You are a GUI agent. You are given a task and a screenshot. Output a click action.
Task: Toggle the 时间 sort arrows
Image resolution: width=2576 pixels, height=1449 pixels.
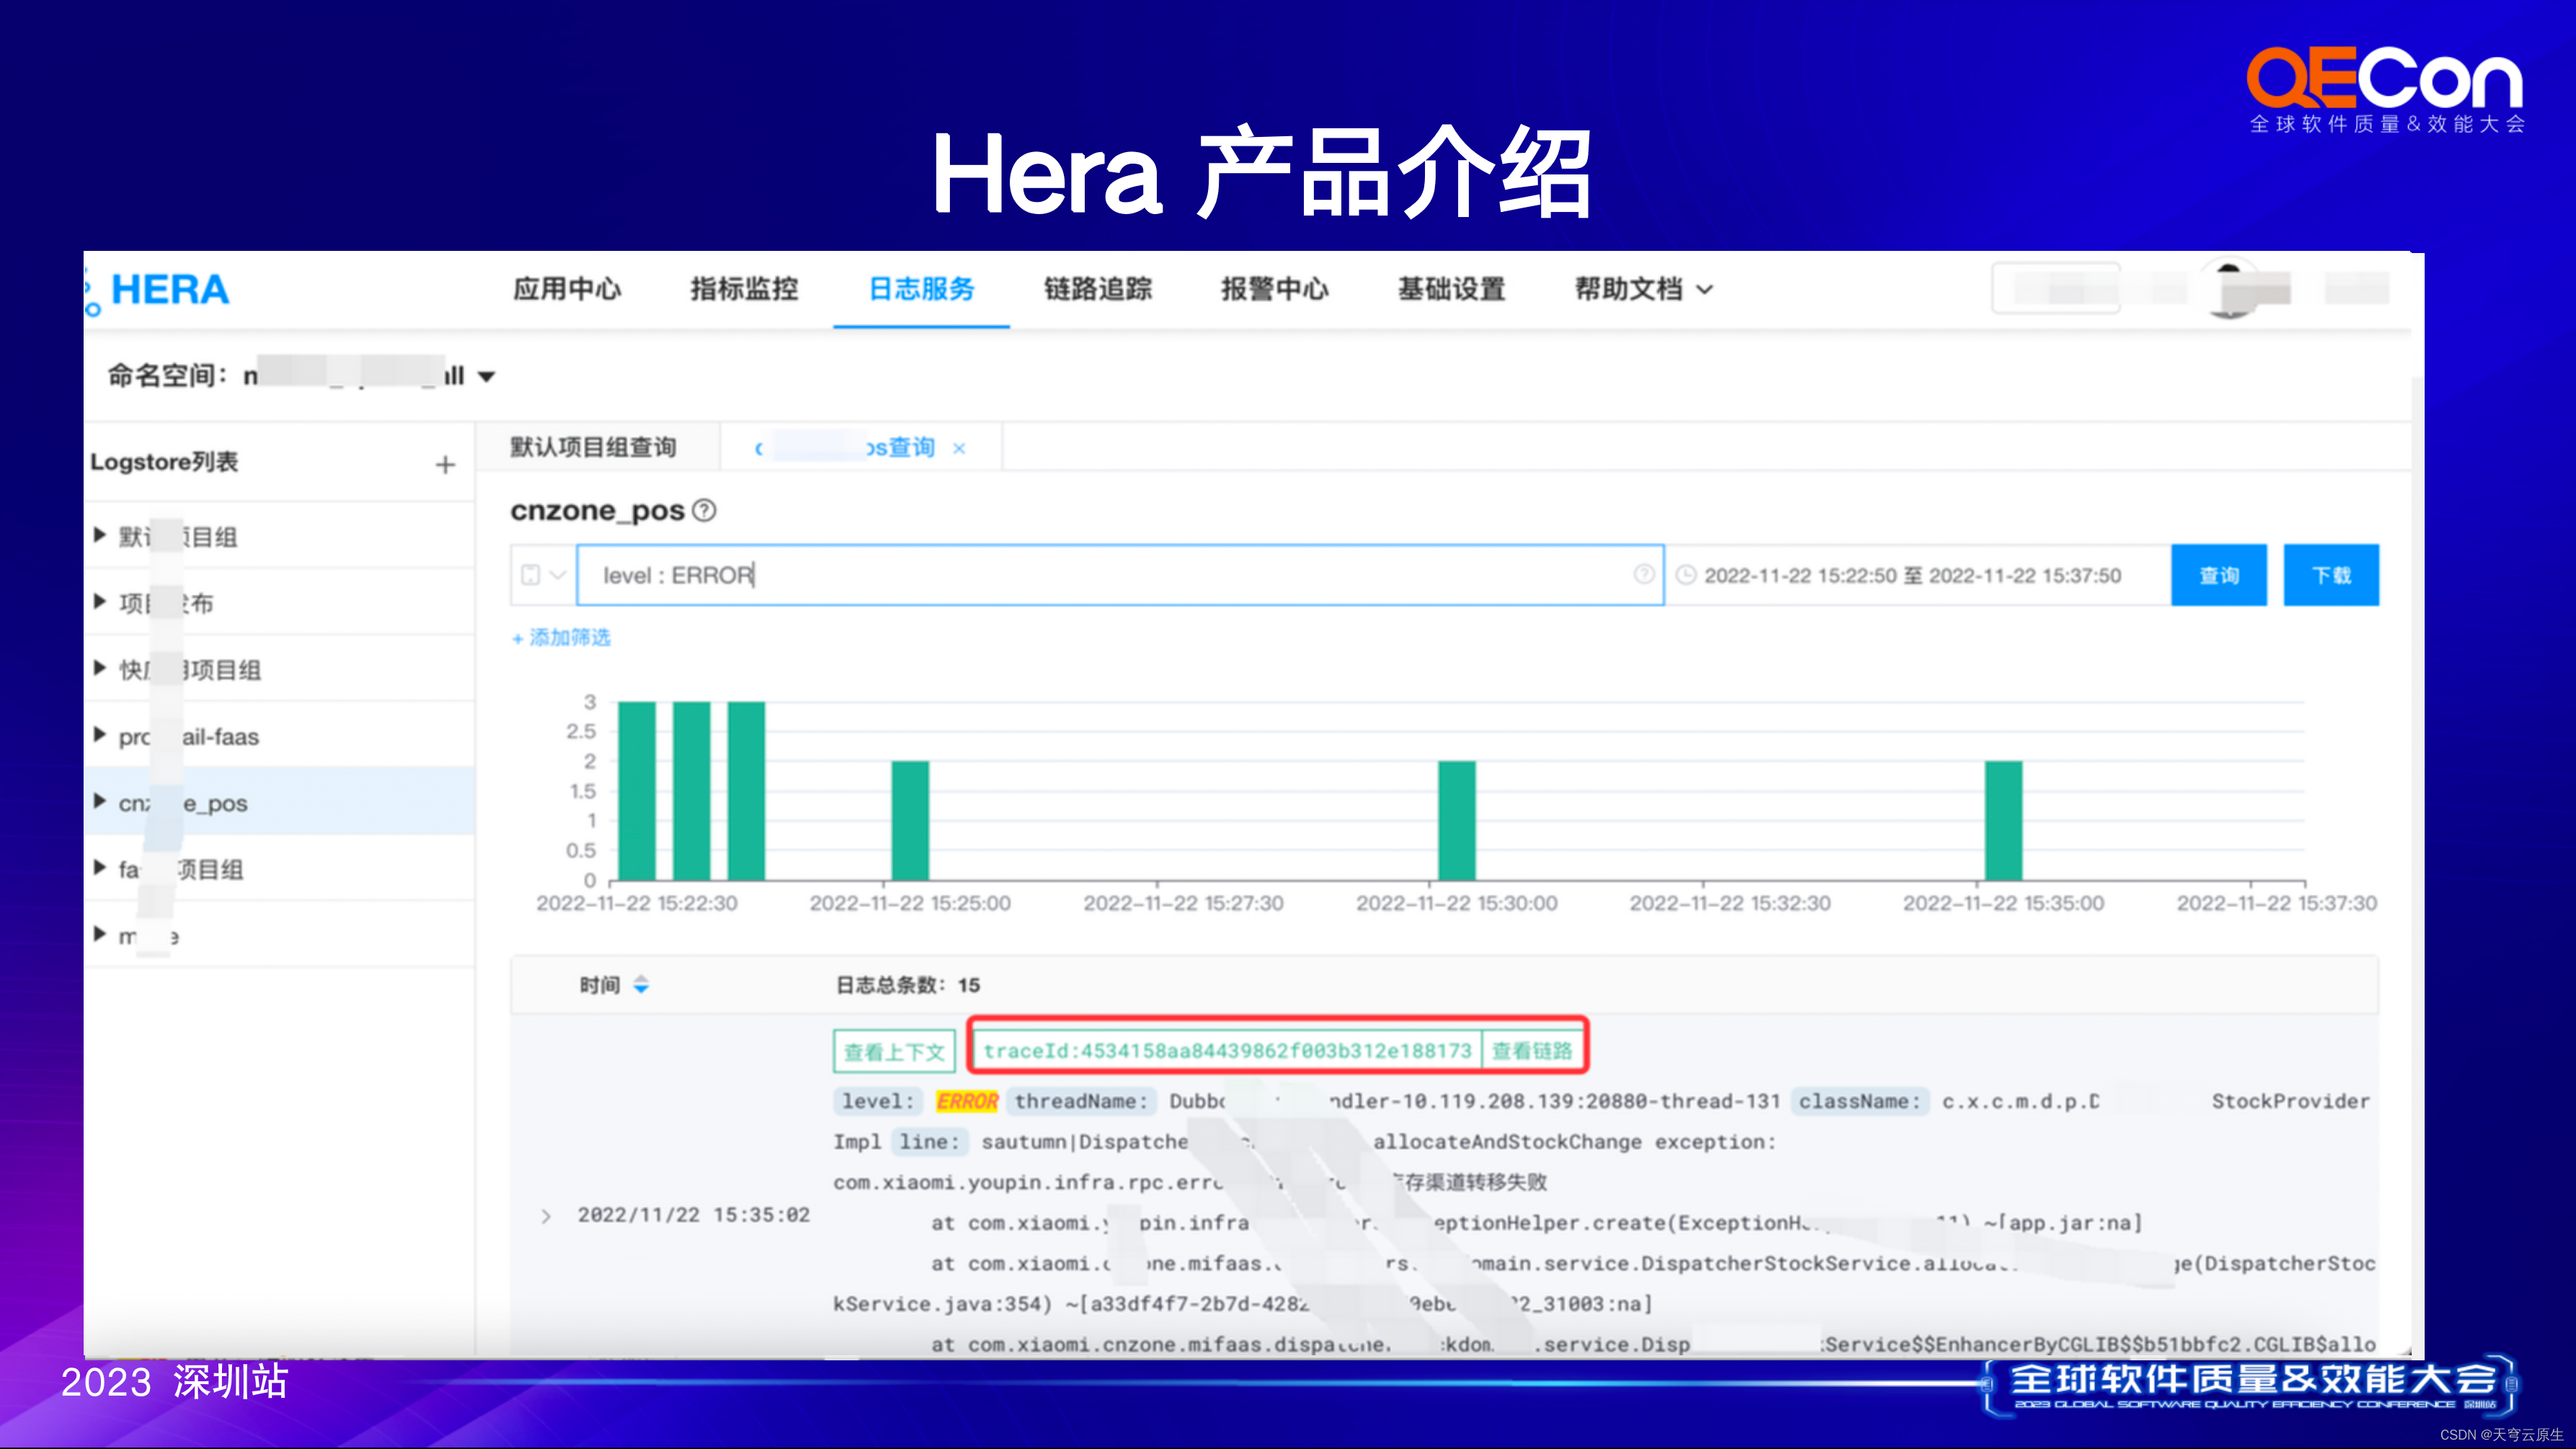tap(641, 985)
